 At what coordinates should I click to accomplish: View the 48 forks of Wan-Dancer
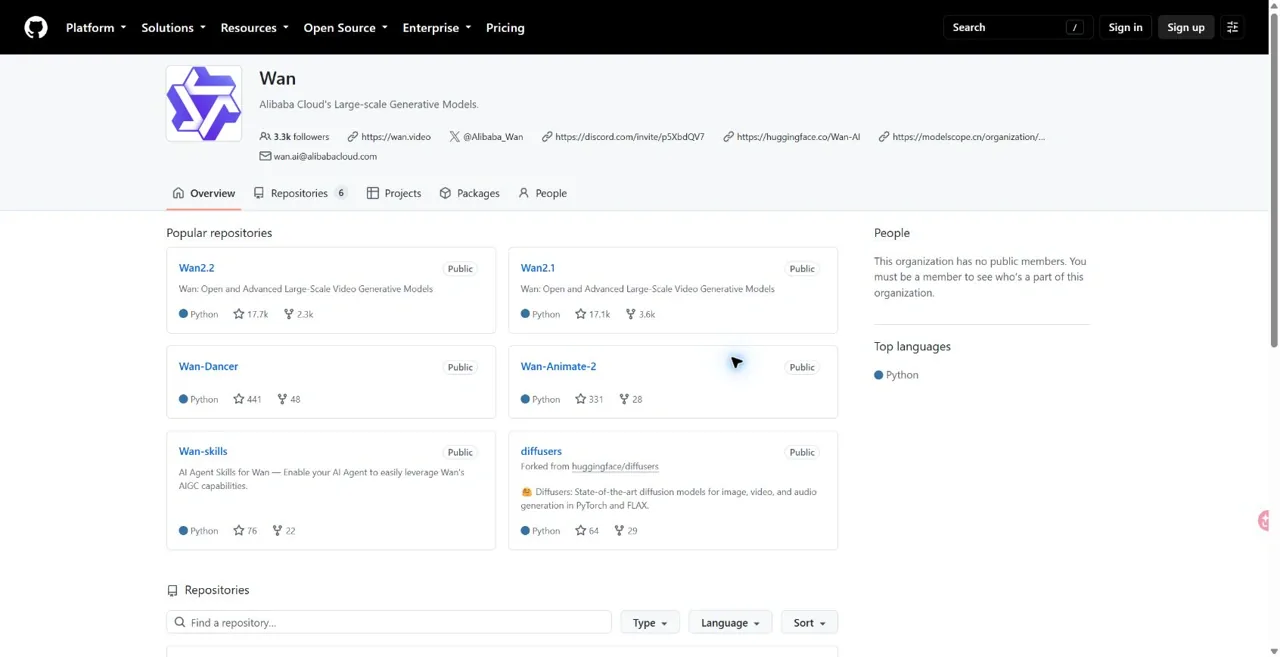288,399
